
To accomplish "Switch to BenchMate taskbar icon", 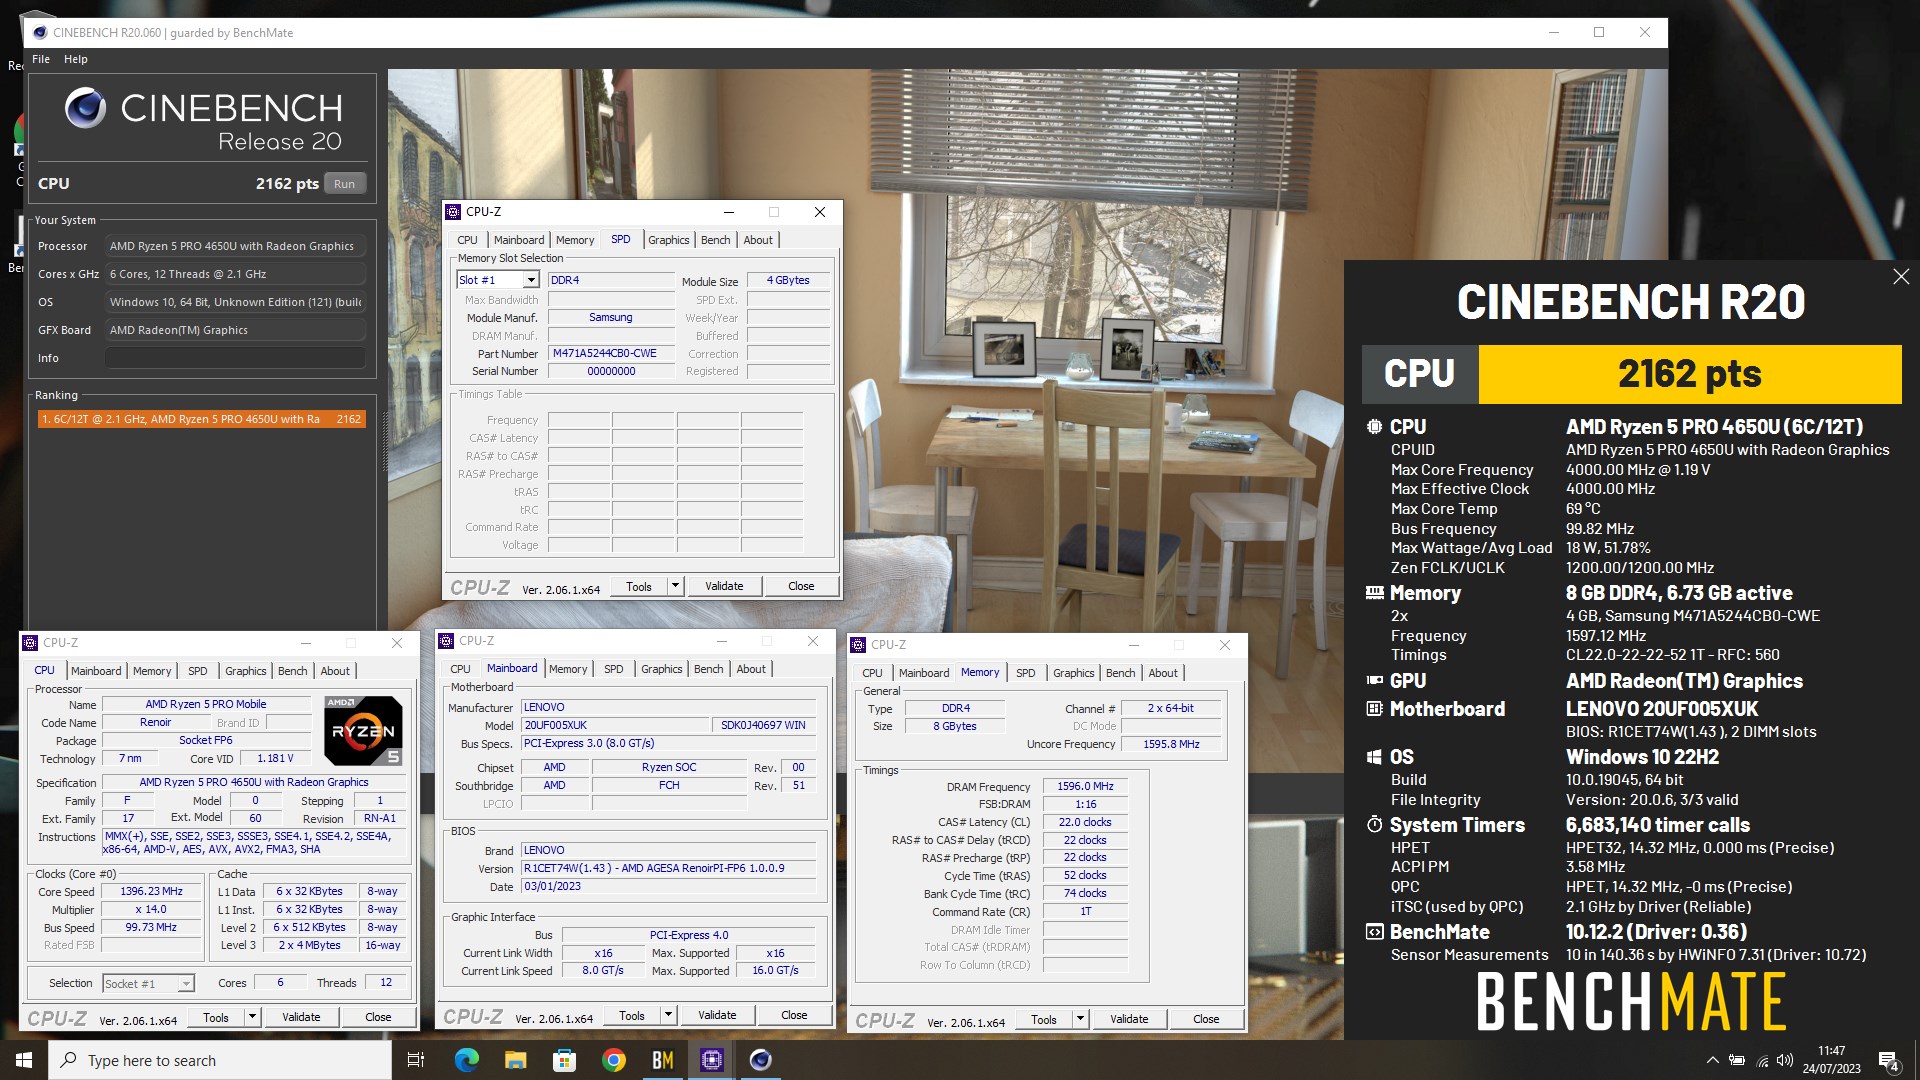I will pyautogui.click(x=662, y=1060).
